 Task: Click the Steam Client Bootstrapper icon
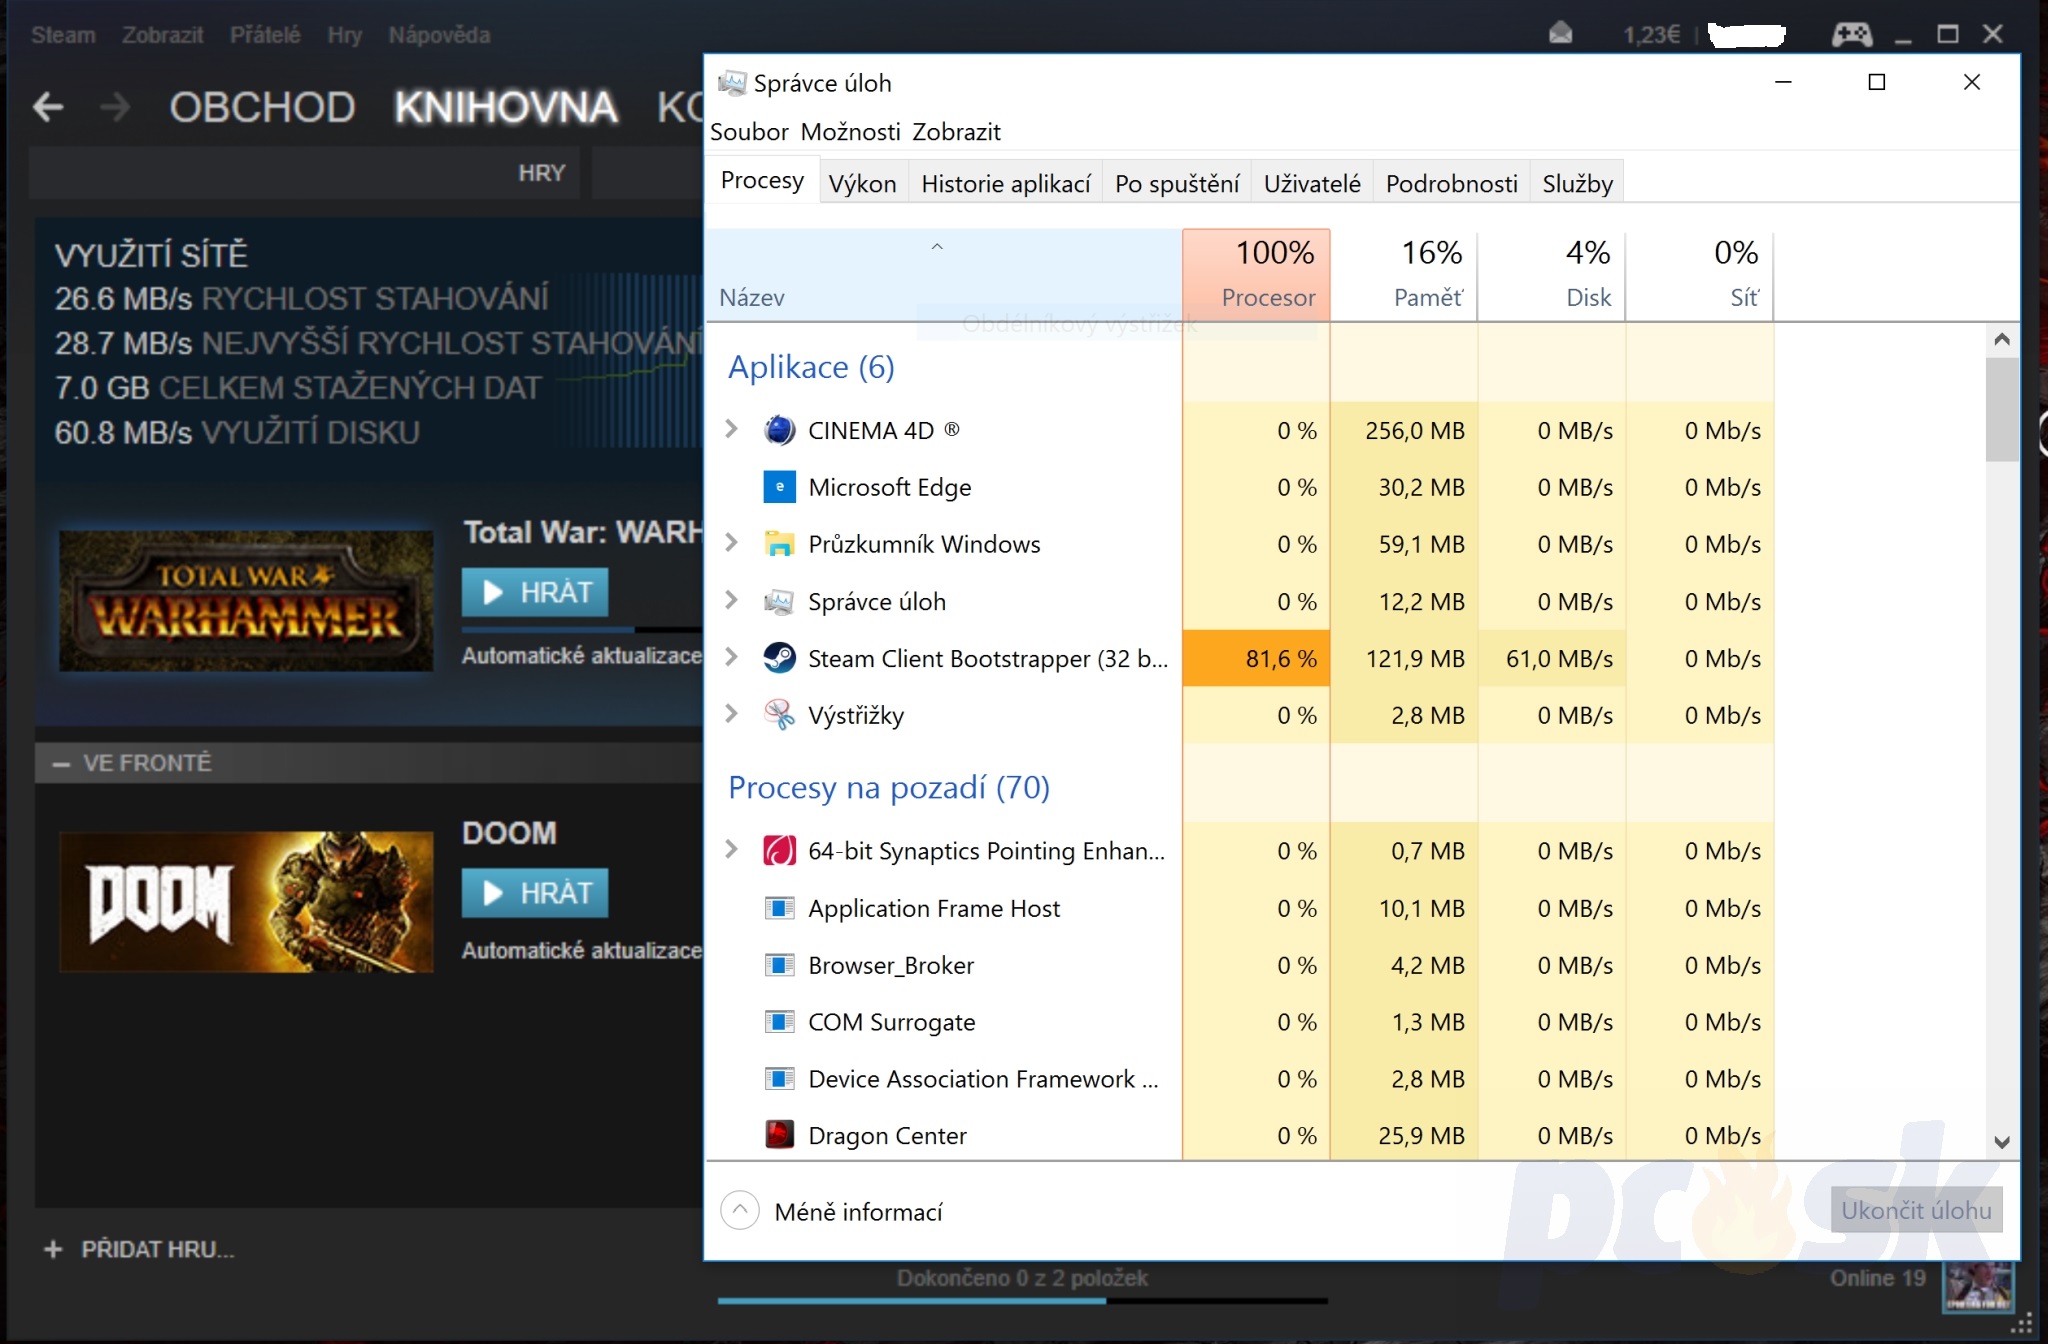tap(779, 658)
